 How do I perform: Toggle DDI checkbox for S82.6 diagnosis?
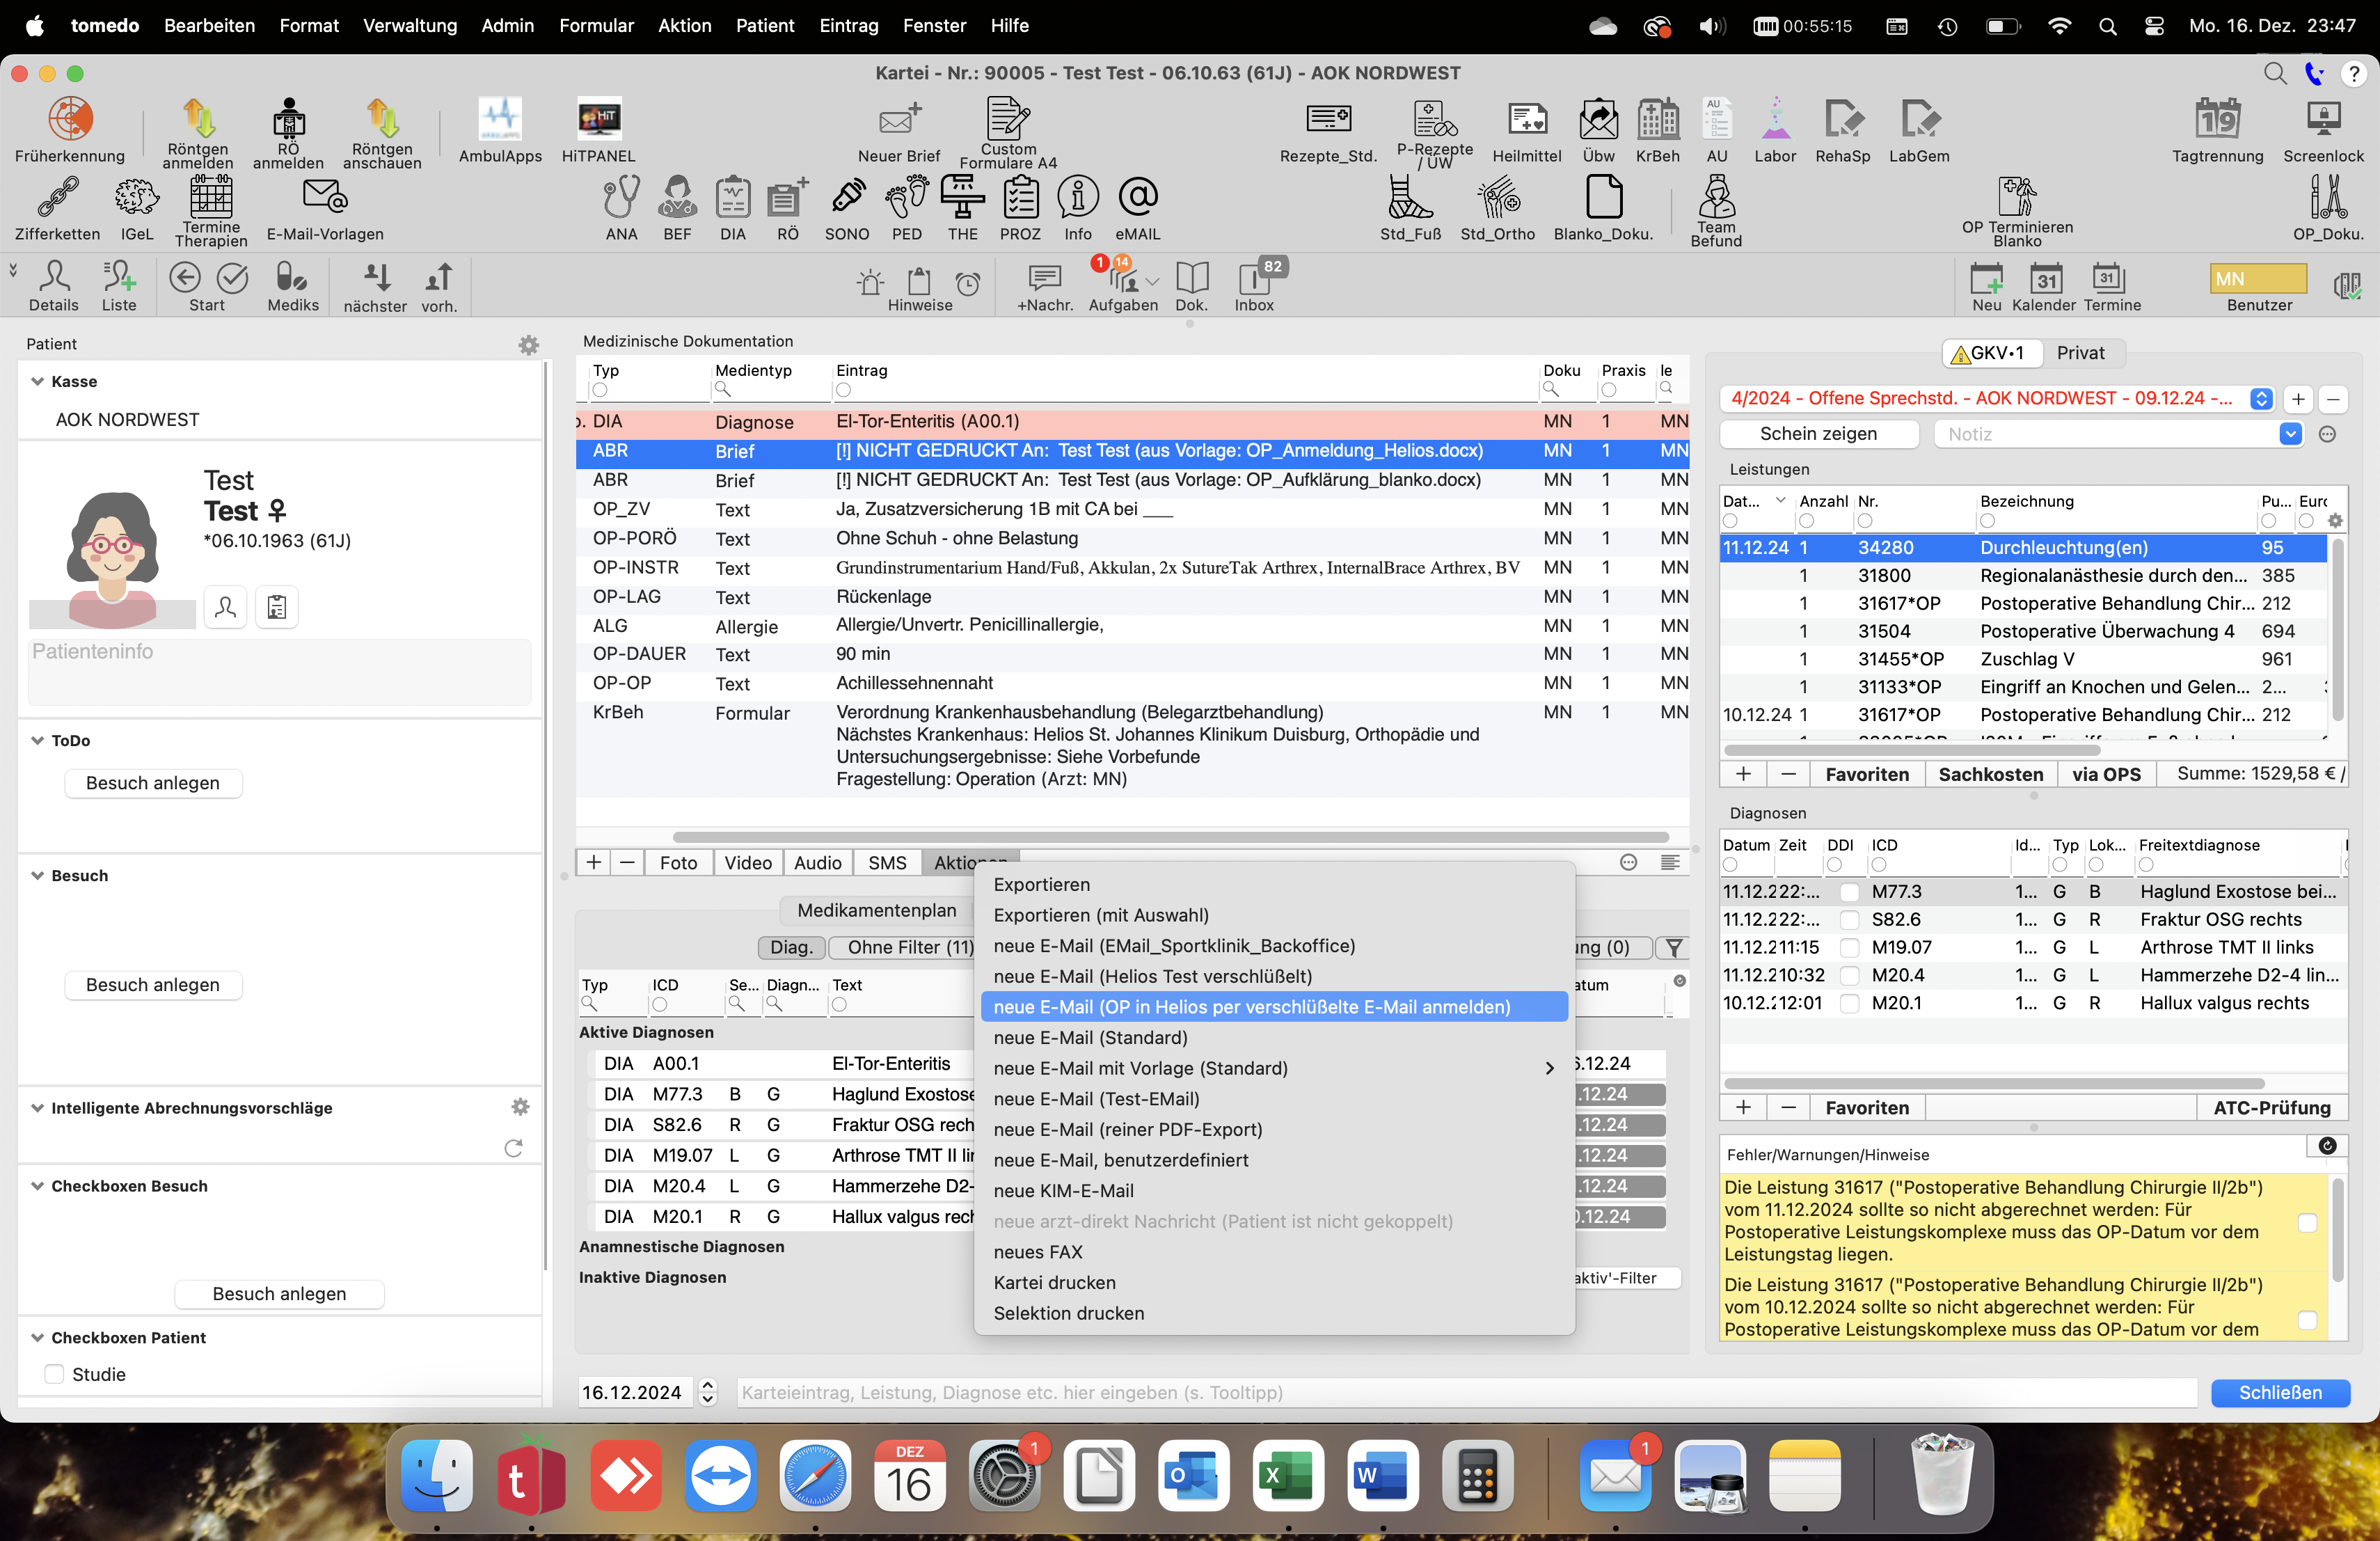(x=1850, y=920)
